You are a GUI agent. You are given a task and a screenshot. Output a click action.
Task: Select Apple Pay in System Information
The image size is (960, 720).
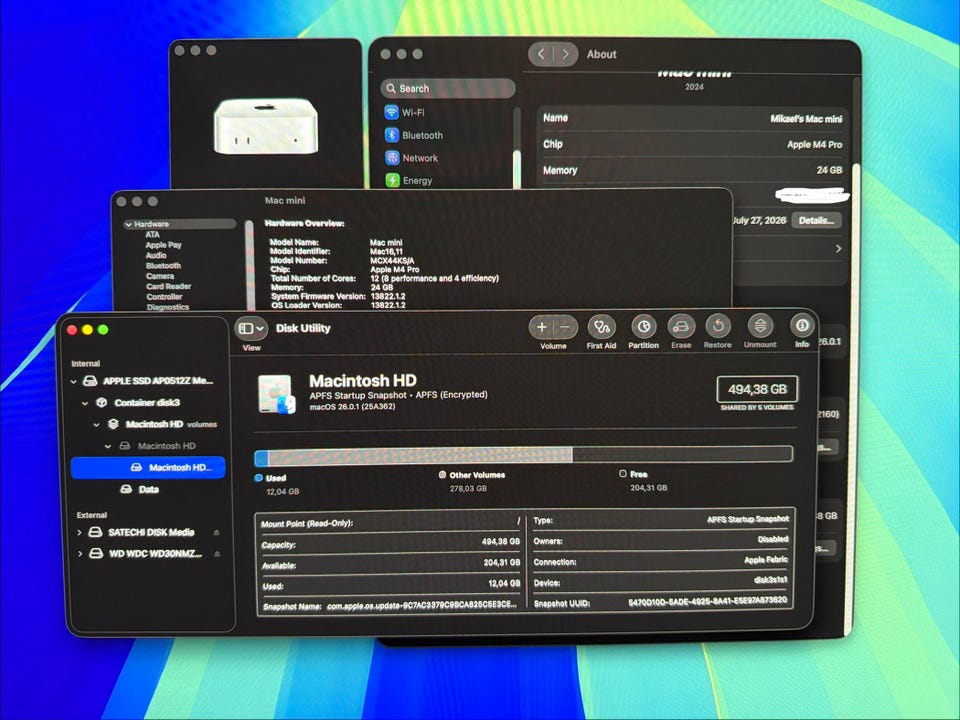[163, 245]
